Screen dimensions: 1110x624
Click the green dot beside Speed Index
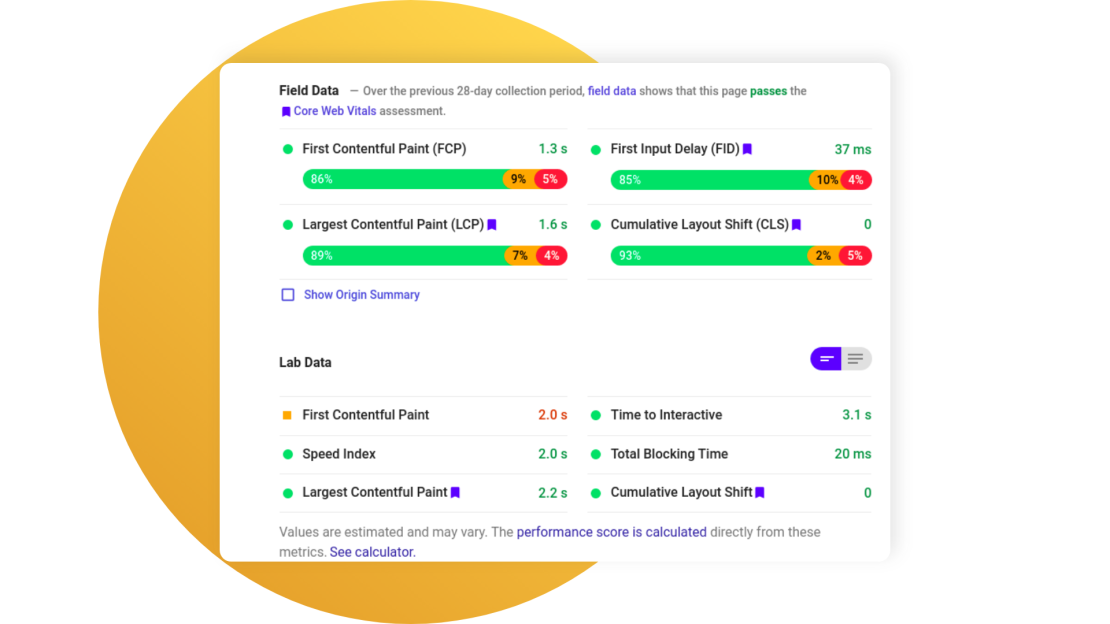tap(285, 454)
